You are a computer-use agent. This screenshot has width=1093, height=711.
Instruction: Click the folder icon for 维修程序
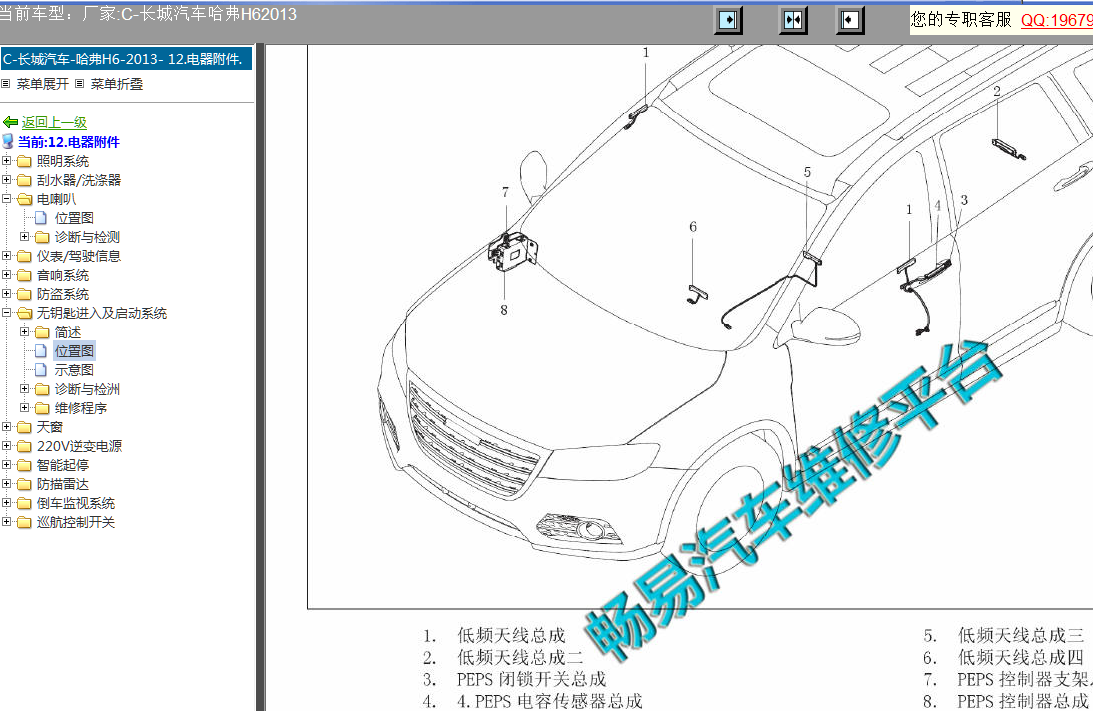click(x=43, y=408)
